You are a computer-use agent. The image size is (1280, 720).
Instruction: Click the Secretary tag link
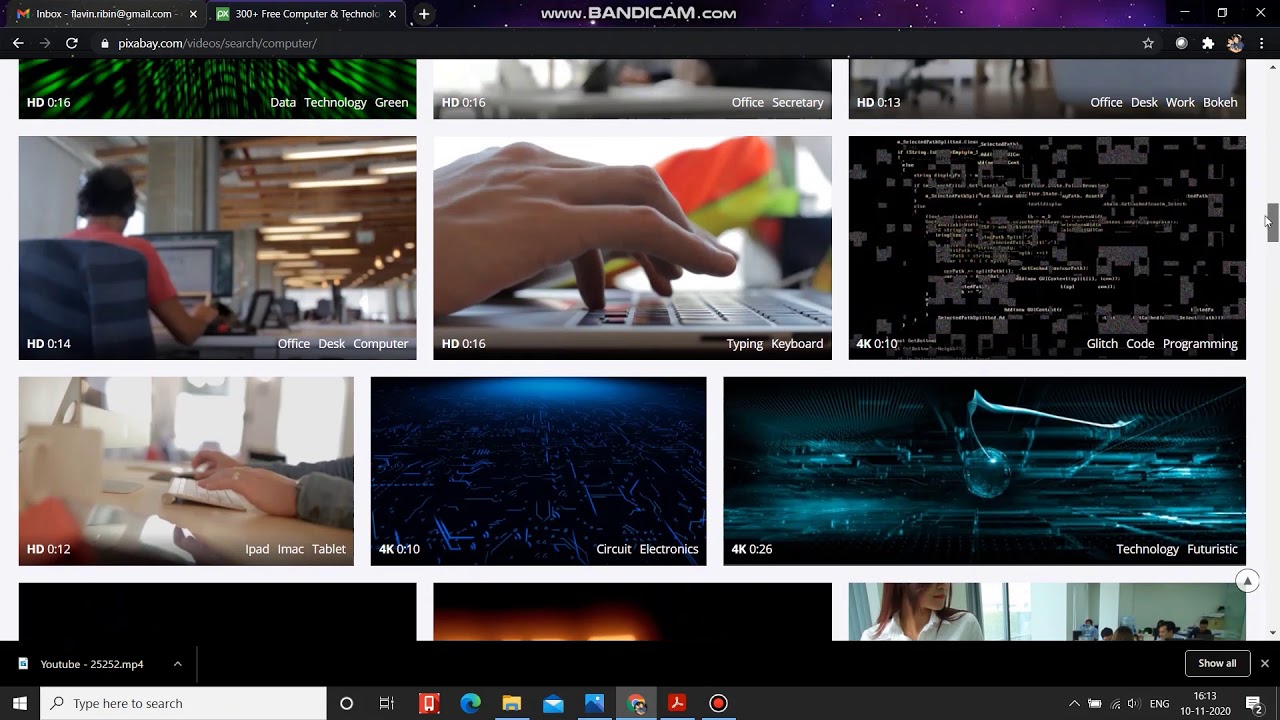tap(798, 102)
